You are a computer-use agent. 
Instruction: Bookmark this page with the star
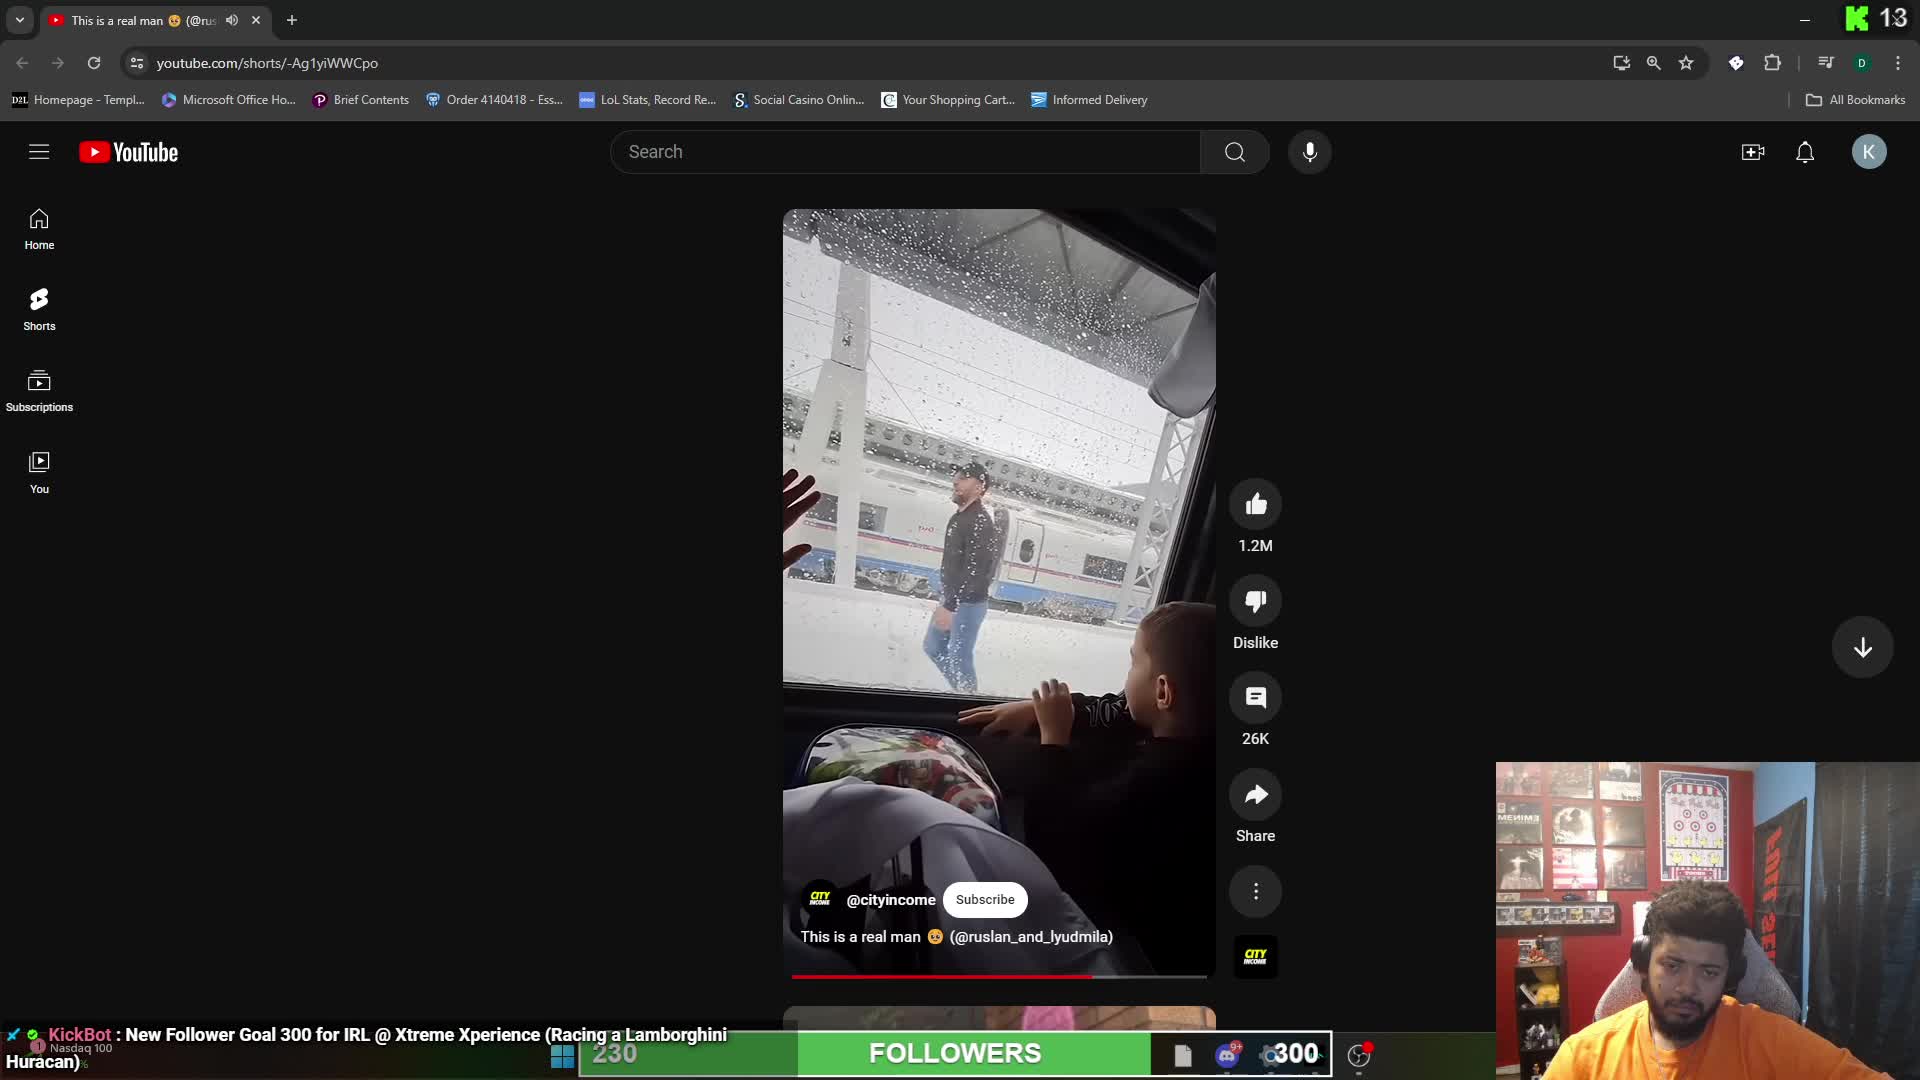(1686, 63)
